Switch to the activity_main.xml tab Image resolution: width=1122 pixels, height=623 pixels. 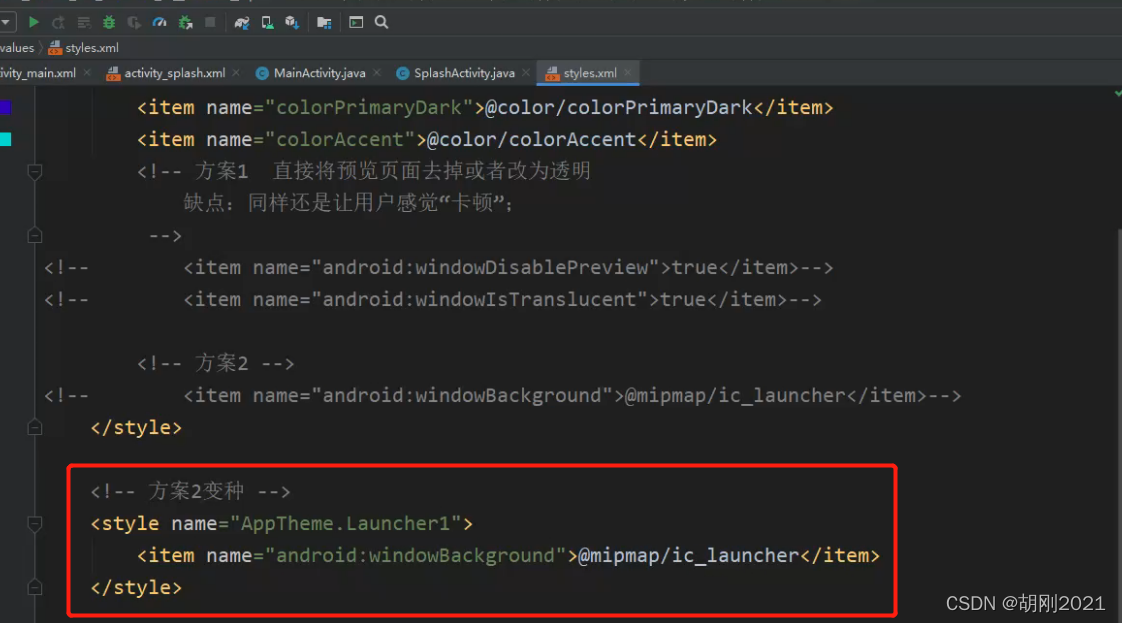click(38, 73)
